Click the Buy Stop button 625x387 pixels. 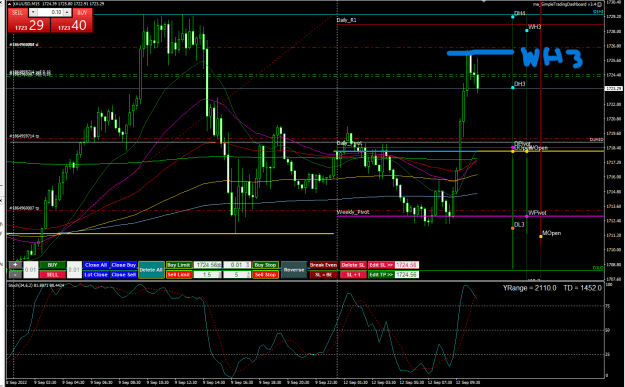[265, 265]
